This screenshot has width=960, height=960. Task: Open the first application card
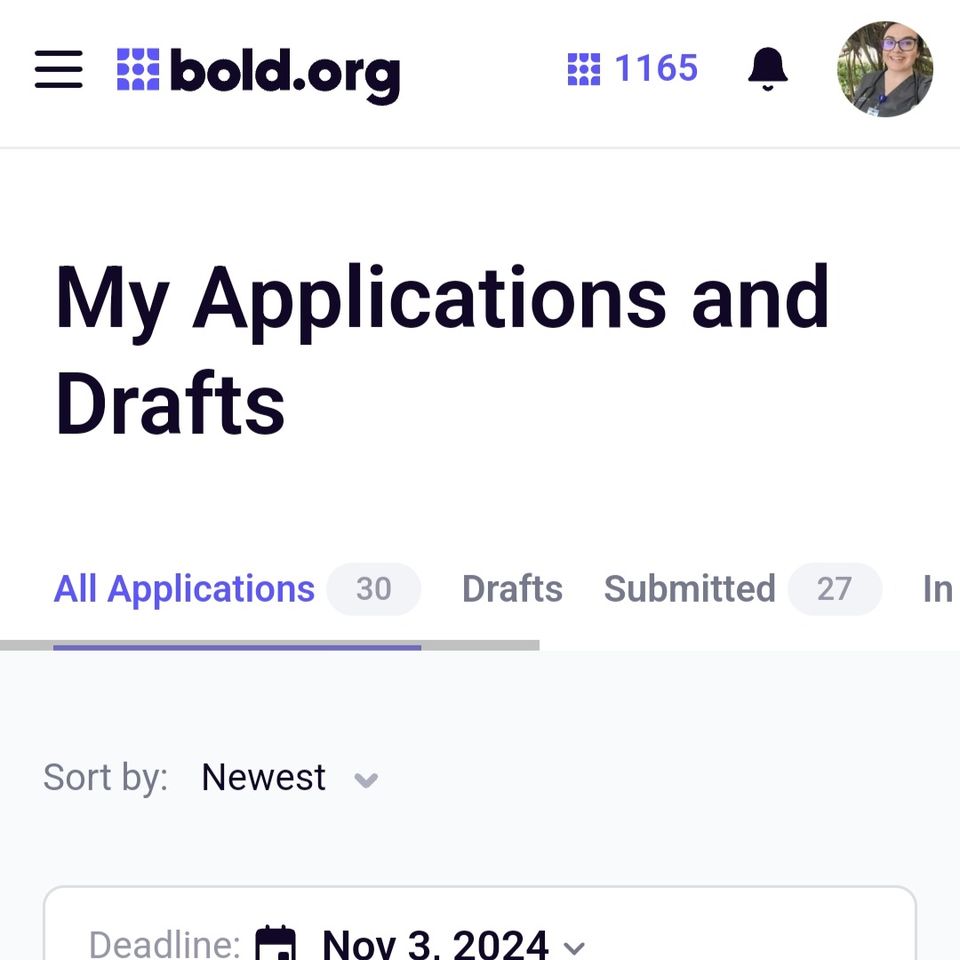point(480,923)
